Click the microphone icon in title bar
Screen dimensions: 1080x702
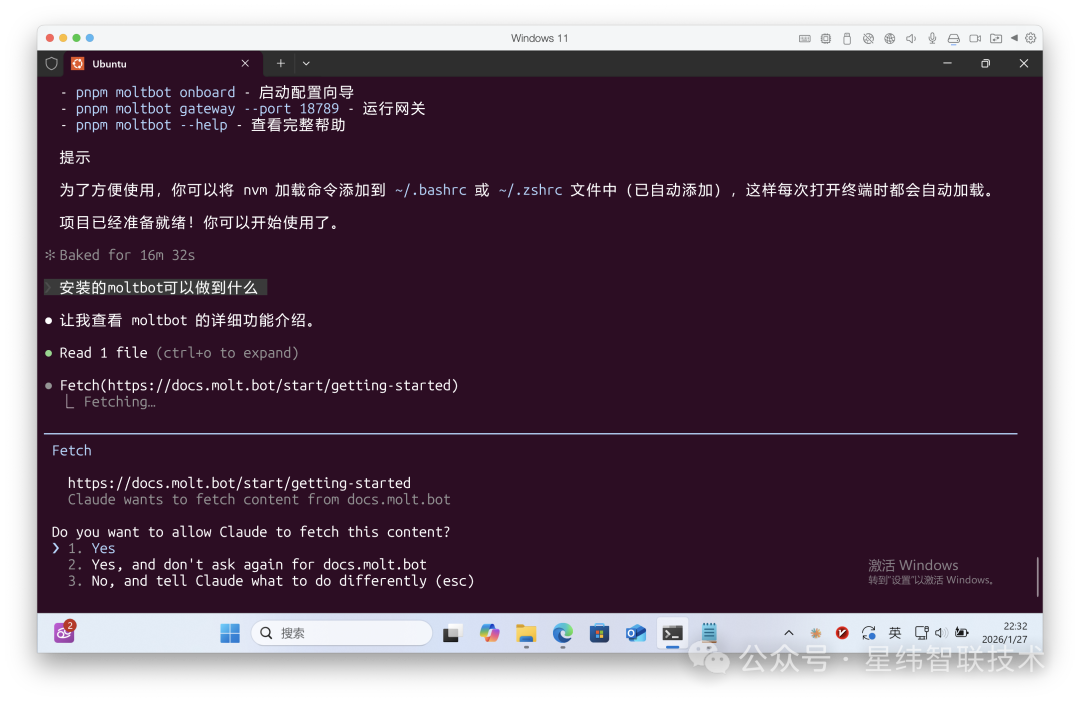point(932,38)
